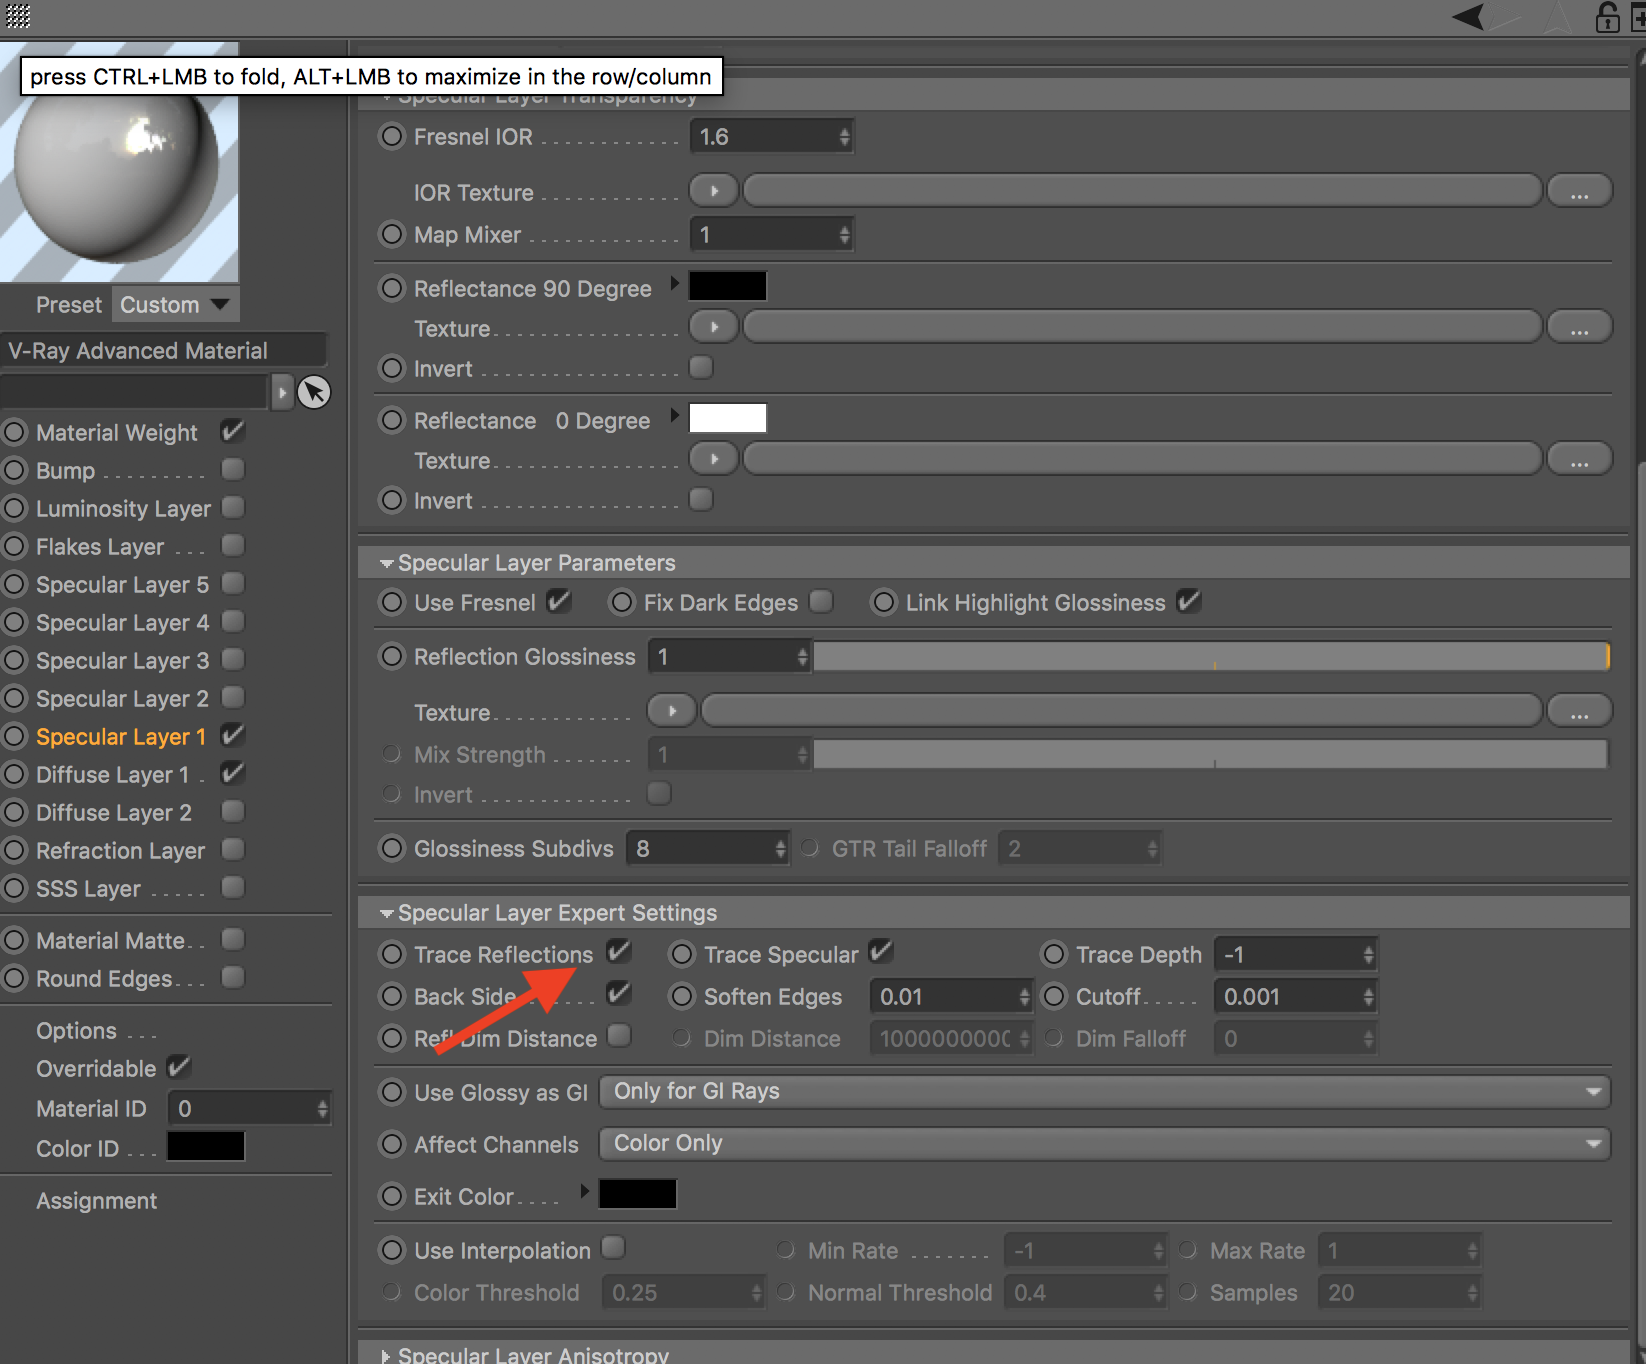
Task: Enable the Use Interpolation checkbox
Action: click(x=613, y=1247)
